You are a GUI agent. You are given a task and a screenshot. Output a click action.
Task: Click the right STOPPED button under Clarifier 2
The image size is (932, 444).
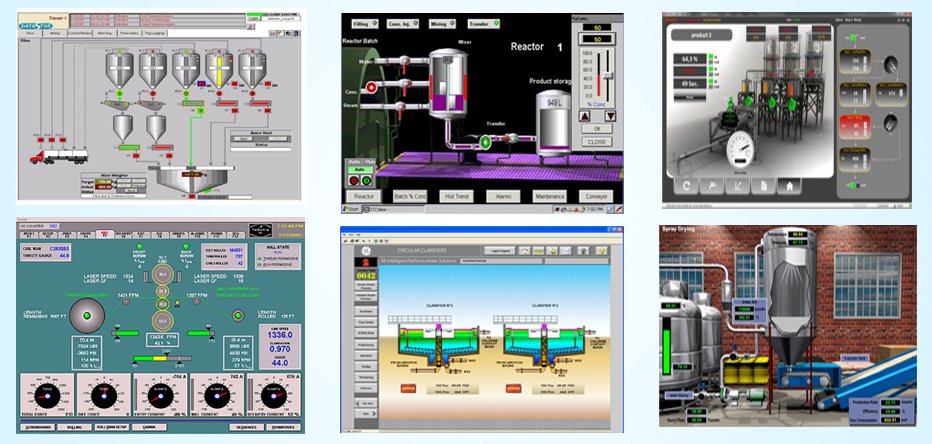coord(512,388)
